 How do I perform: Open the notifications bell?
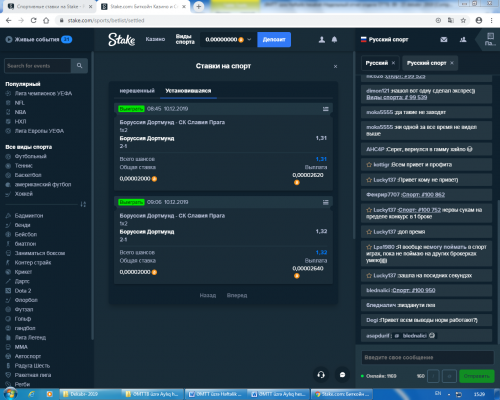click(334, 40)
